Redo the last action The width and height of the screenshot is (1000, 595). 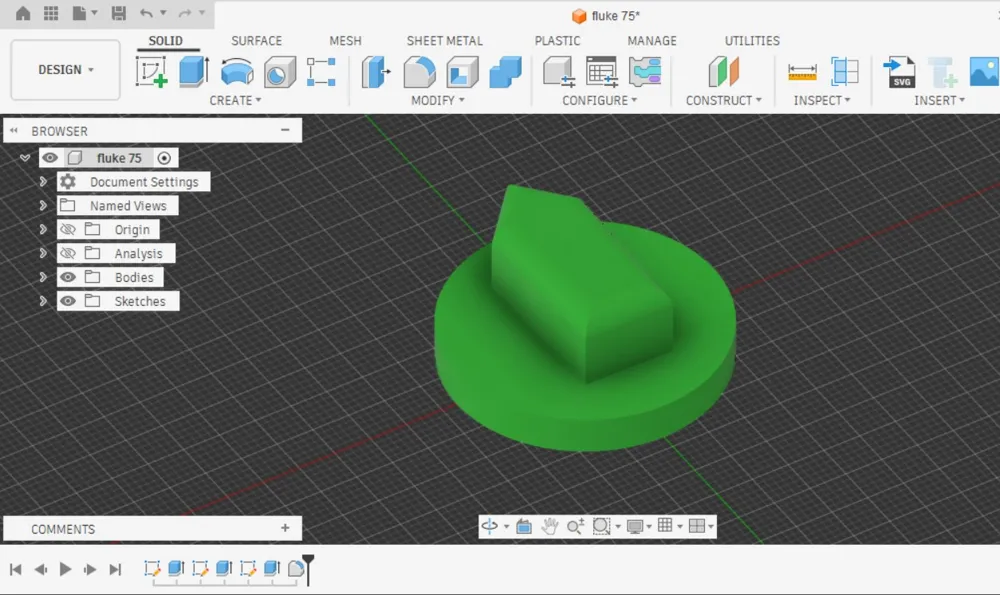pos(185,13)
